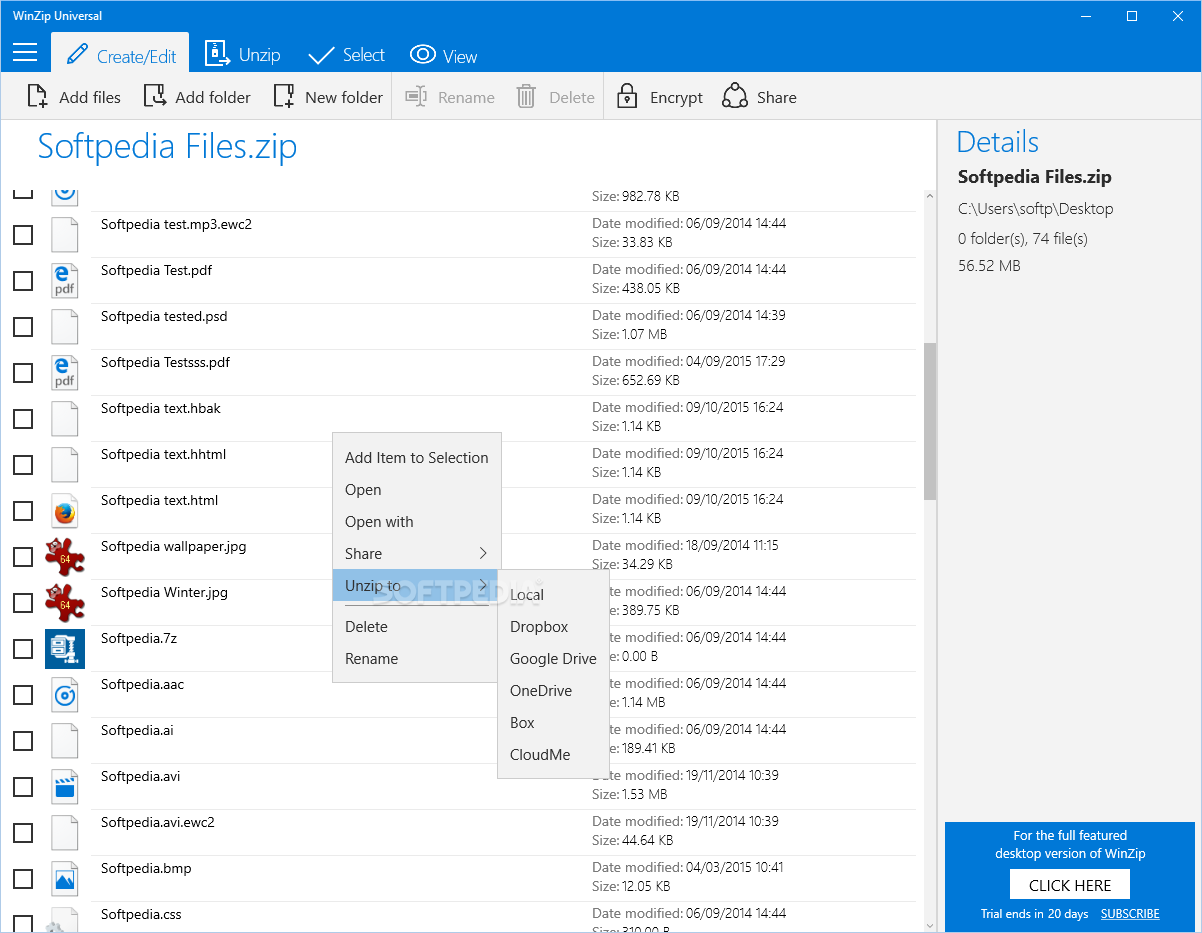The image size is (1202, 933).
Task: Click the file list scrollbar thumb
Action: tap(930, 421)
